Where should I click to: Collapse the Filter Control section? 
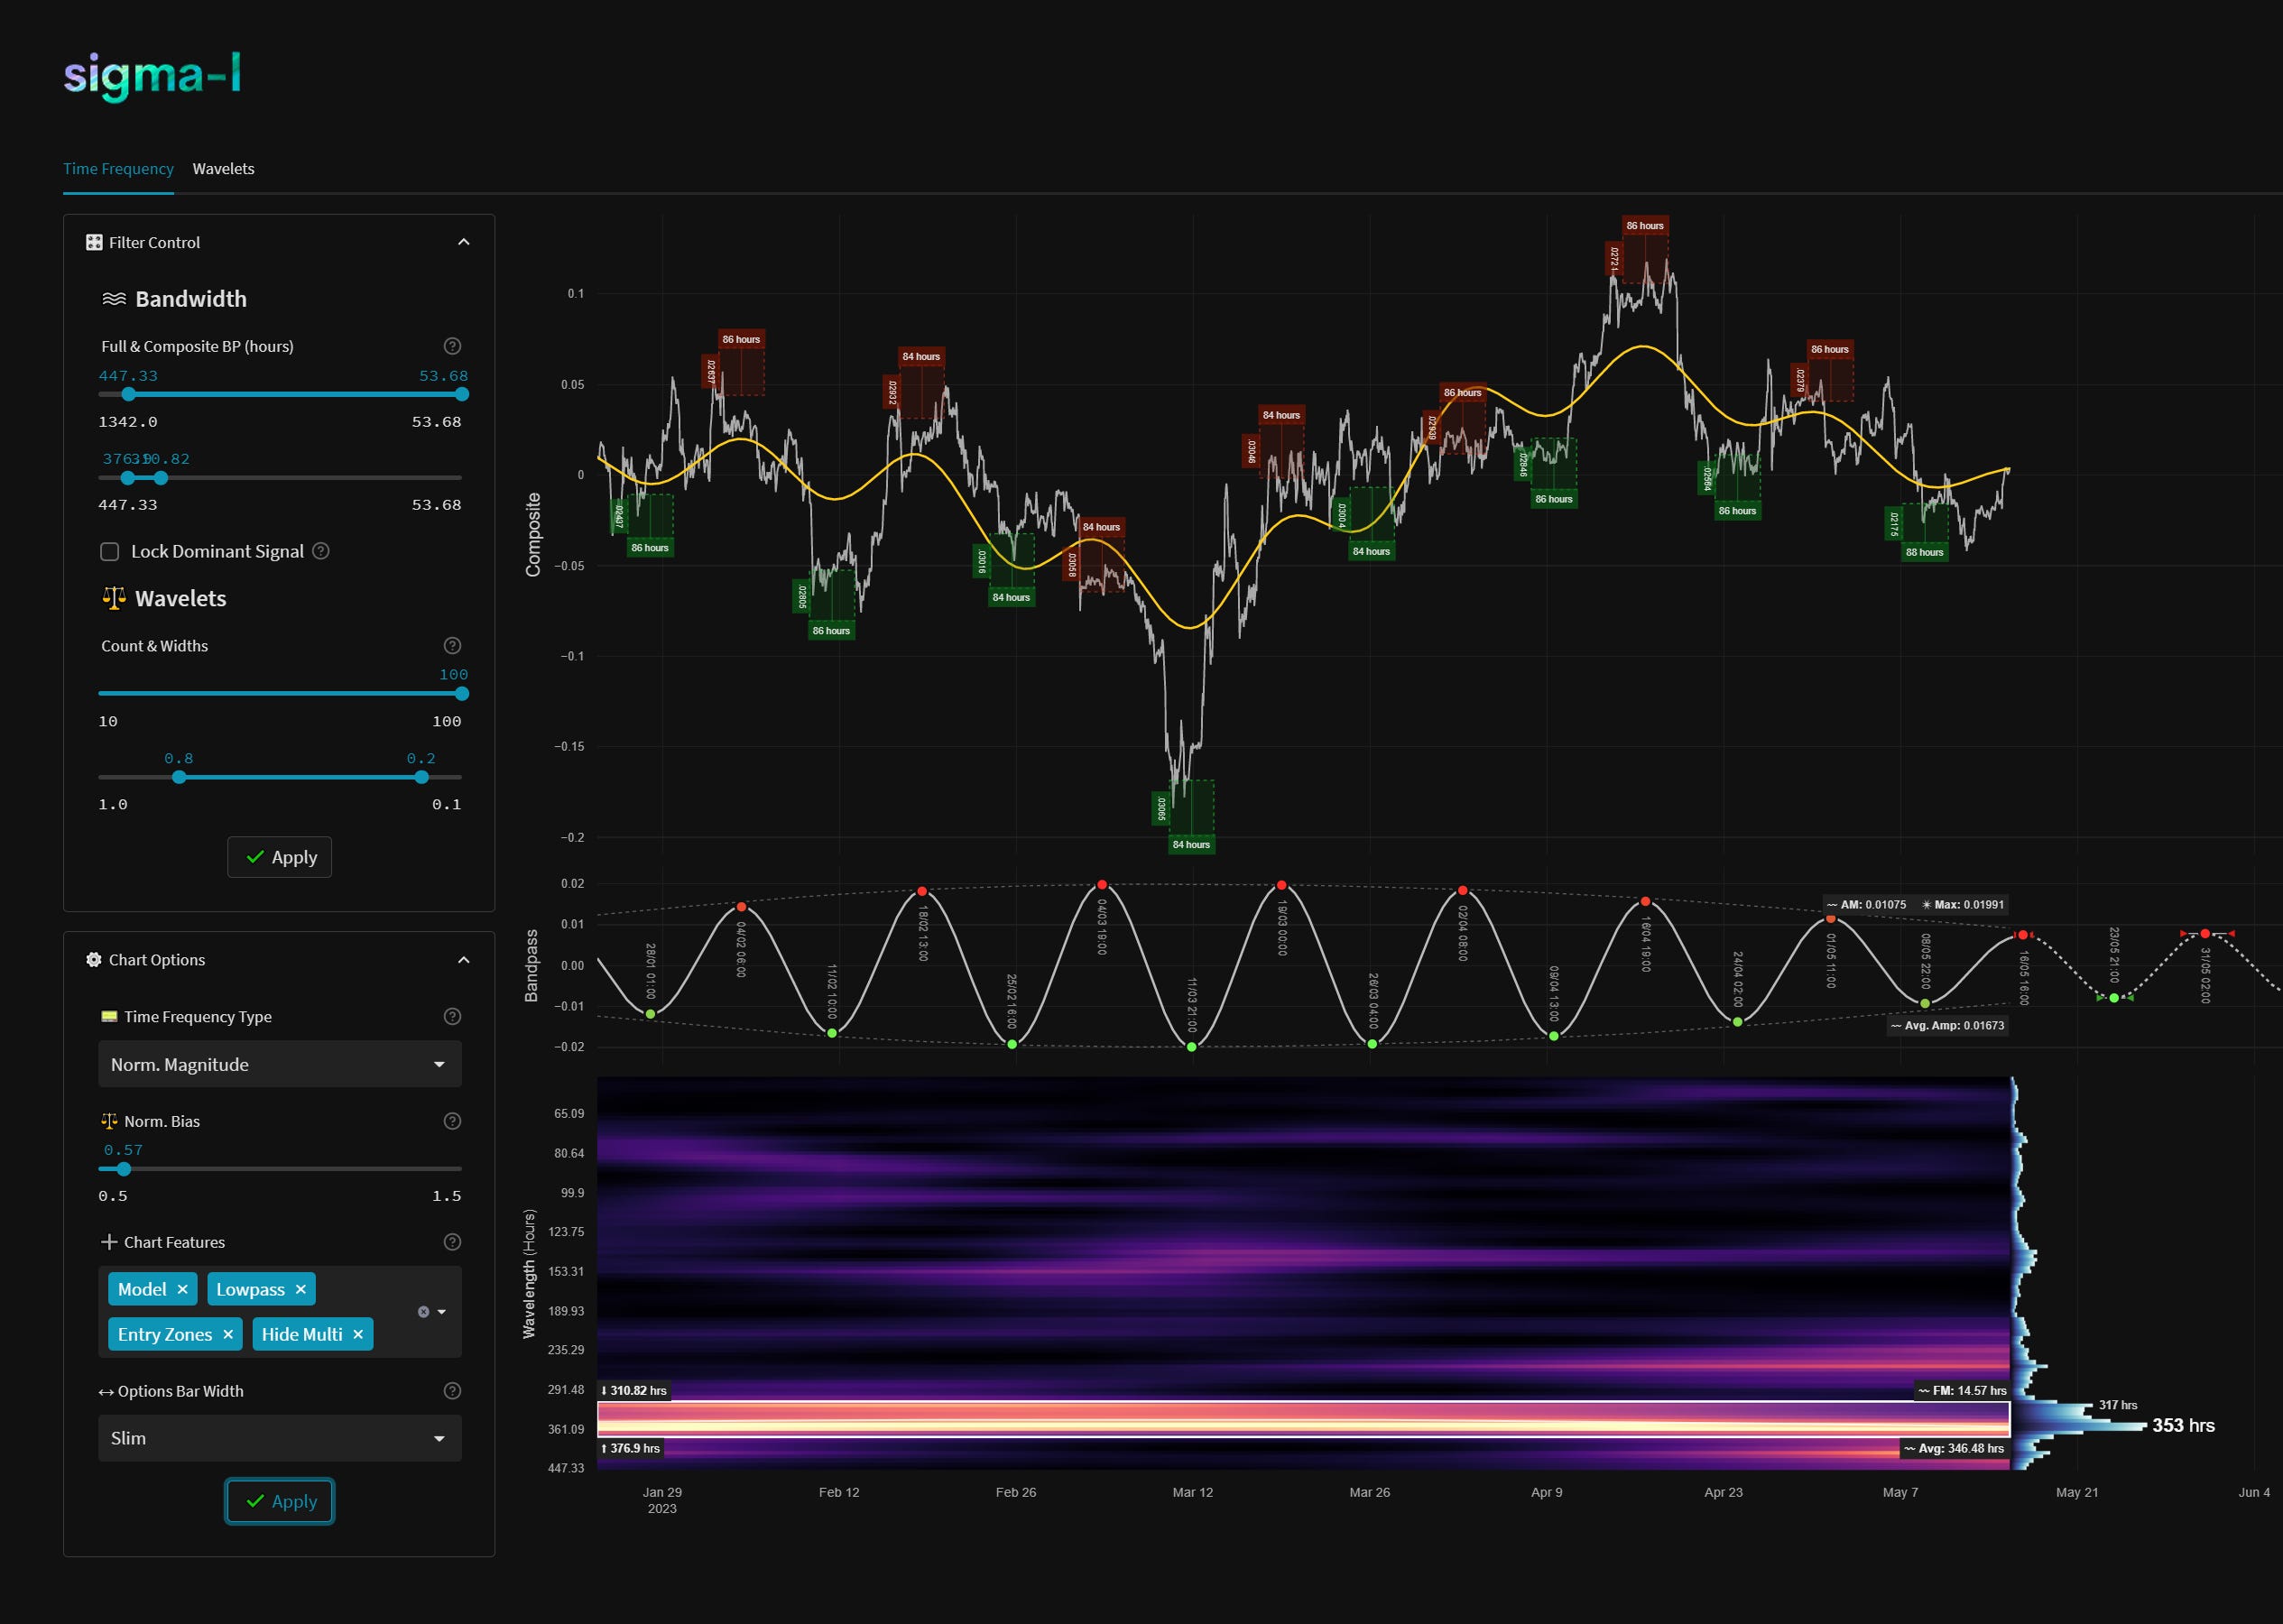[x=463, y=242]
